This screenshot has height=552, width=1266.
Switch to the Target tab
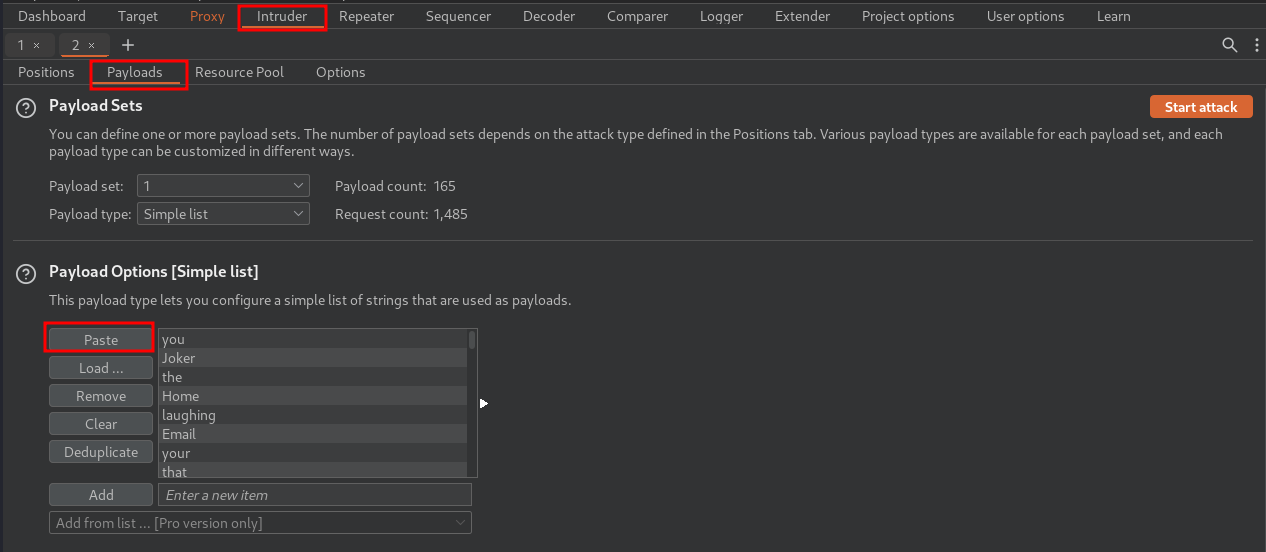click(138, 16)
